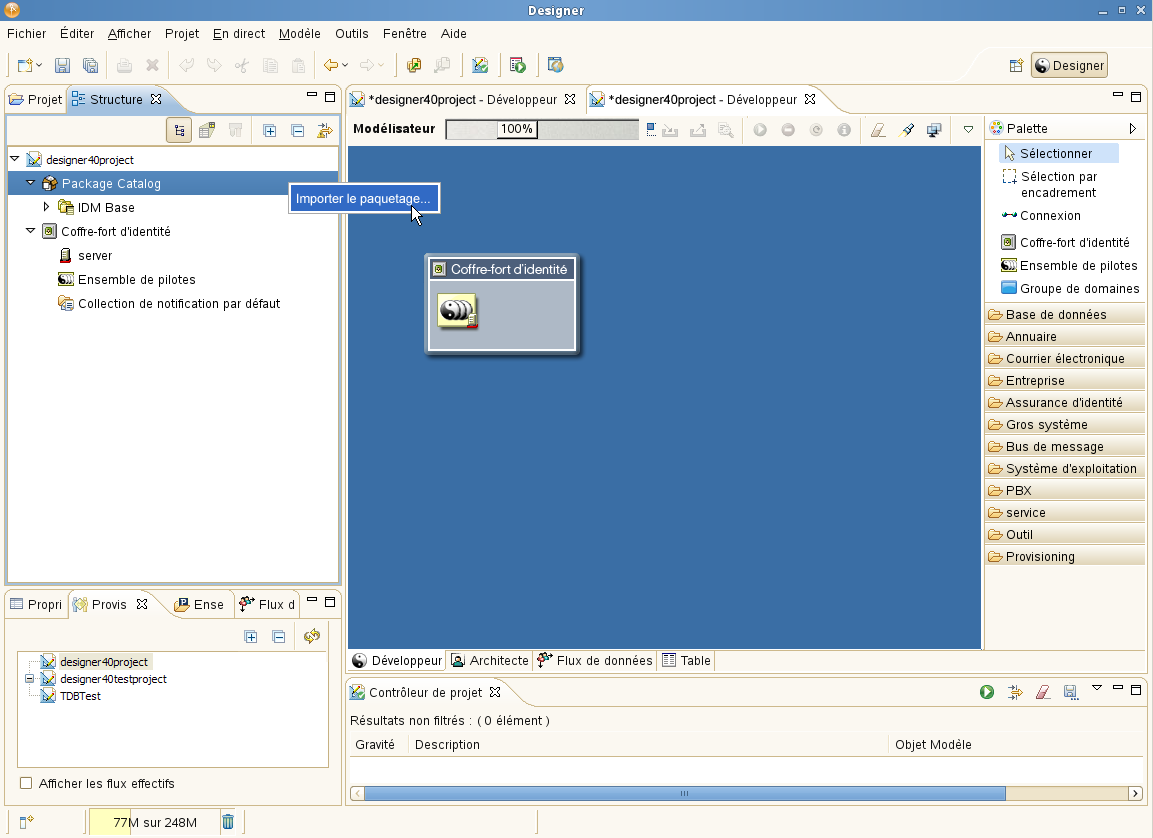Open the Modèle menu
Screen dimensions: 1153x838
pyautogui.click(x=299, y=33)
